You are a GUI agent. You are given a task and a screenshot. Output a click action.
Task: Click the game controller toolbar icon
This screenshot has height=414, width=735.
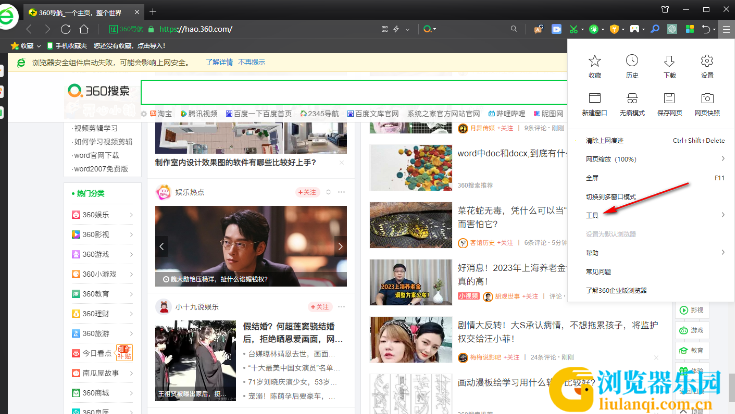634,29
